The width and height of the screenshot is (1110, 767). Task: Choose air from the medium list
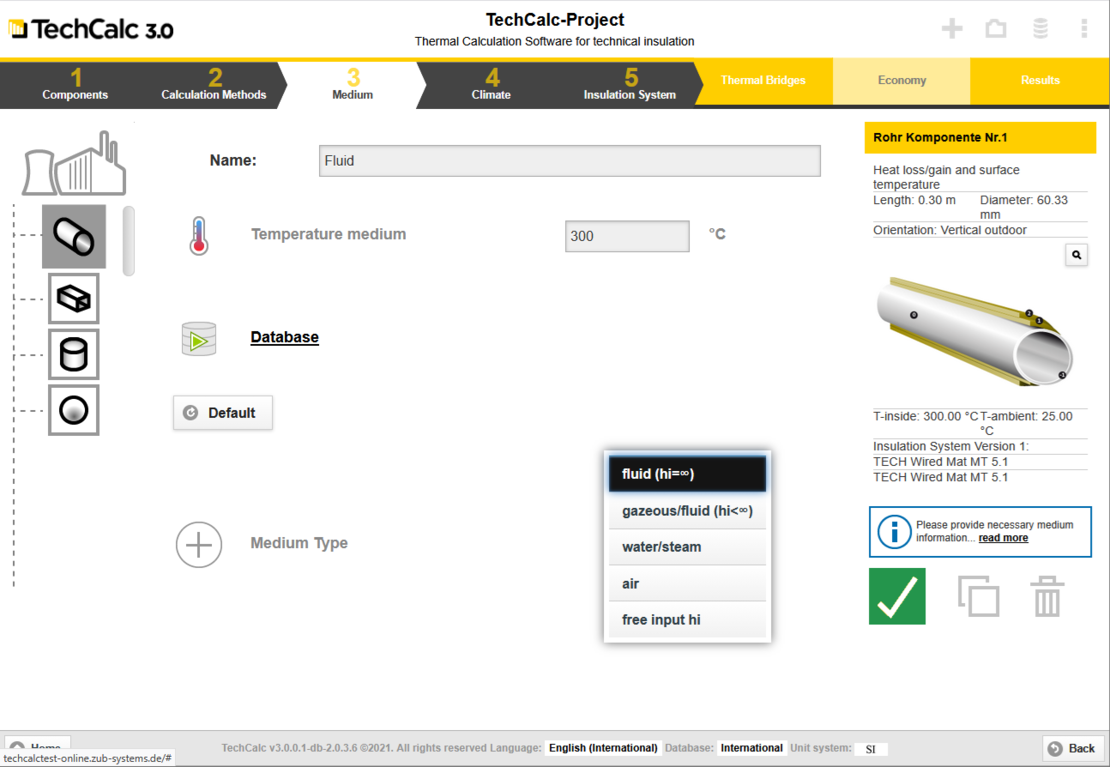(x=687, y=584)
